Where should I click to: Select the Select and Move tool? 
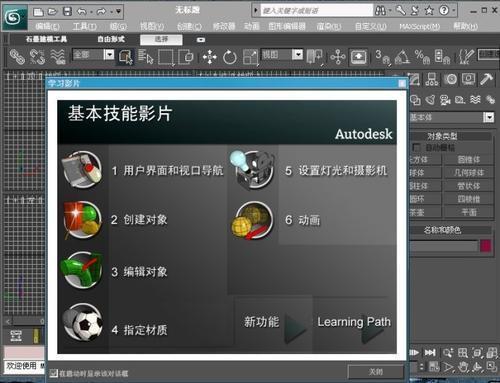click(x=210, y=57)
